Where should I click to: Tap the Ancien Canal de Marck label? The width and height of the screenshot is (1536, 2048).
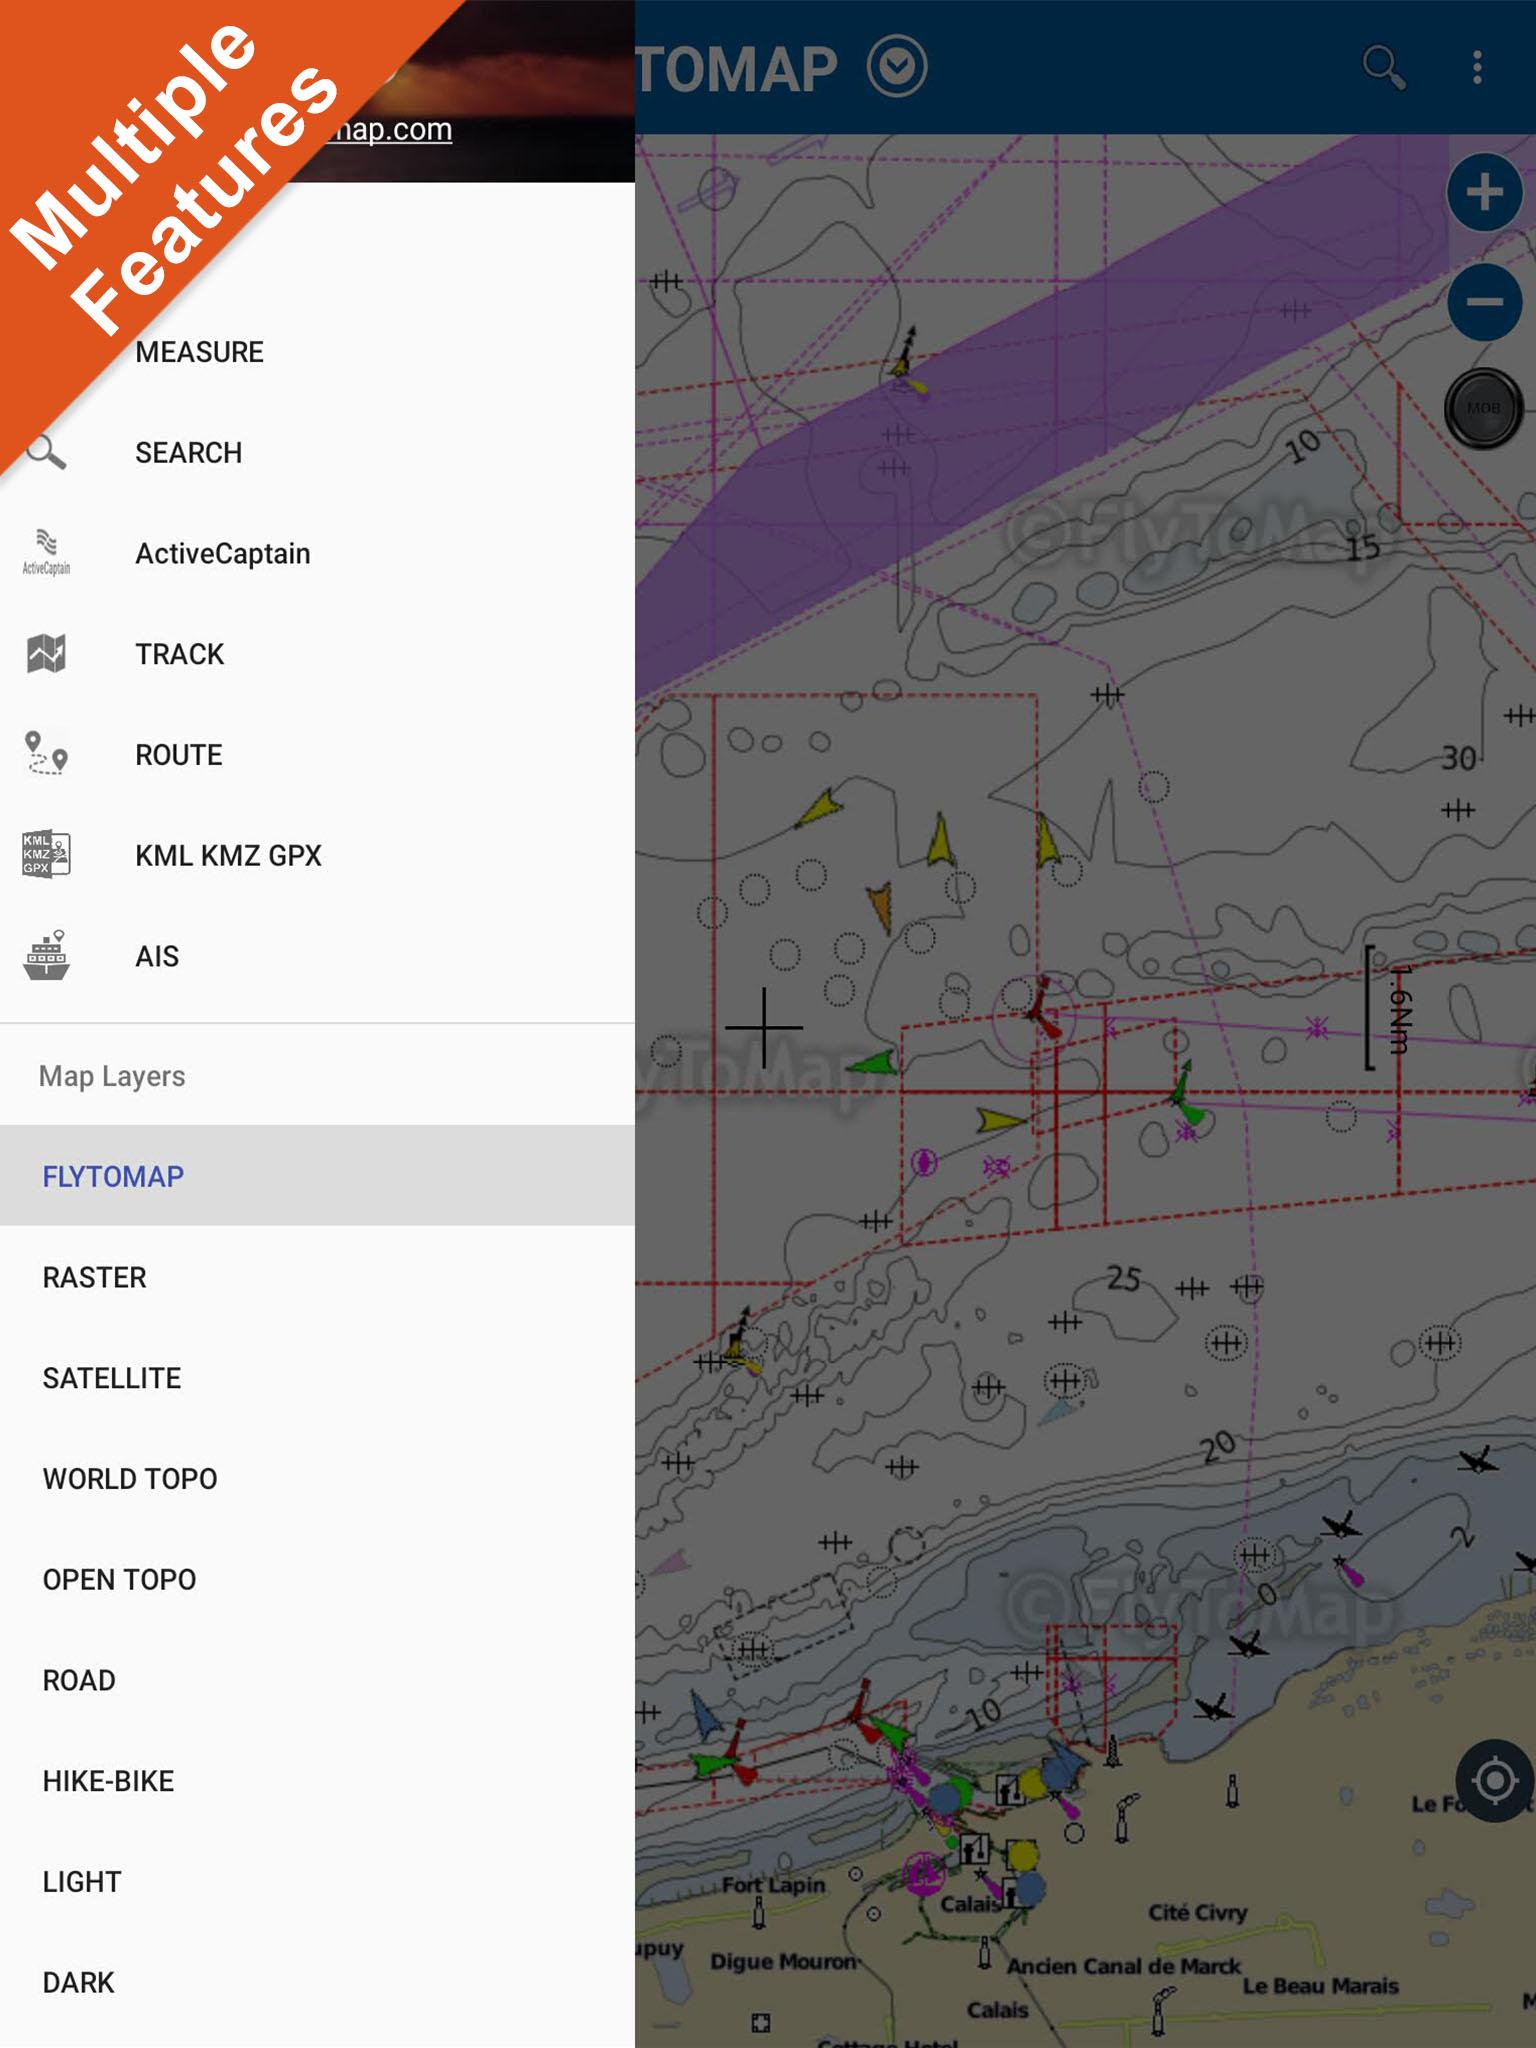click(1123, 1966)
